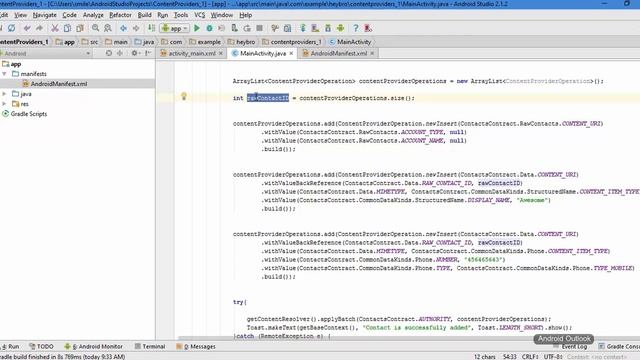Click the Help question mark icon
The width and height of the screenshot is (640, 360).
[356, 28]
